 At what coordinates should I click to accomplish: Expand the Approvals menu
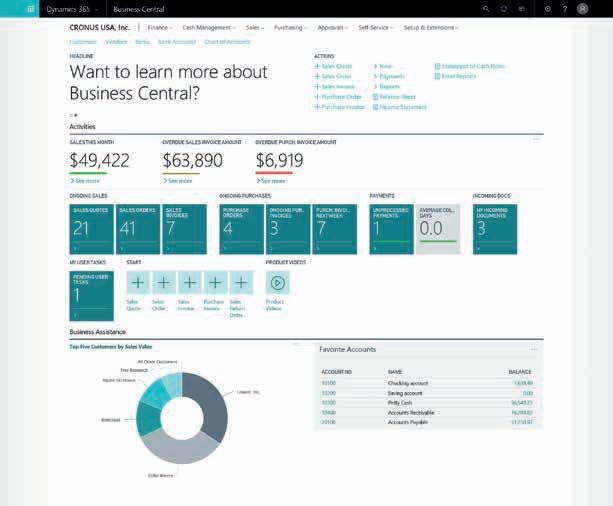pyautogui.click(x=332, y=27)
